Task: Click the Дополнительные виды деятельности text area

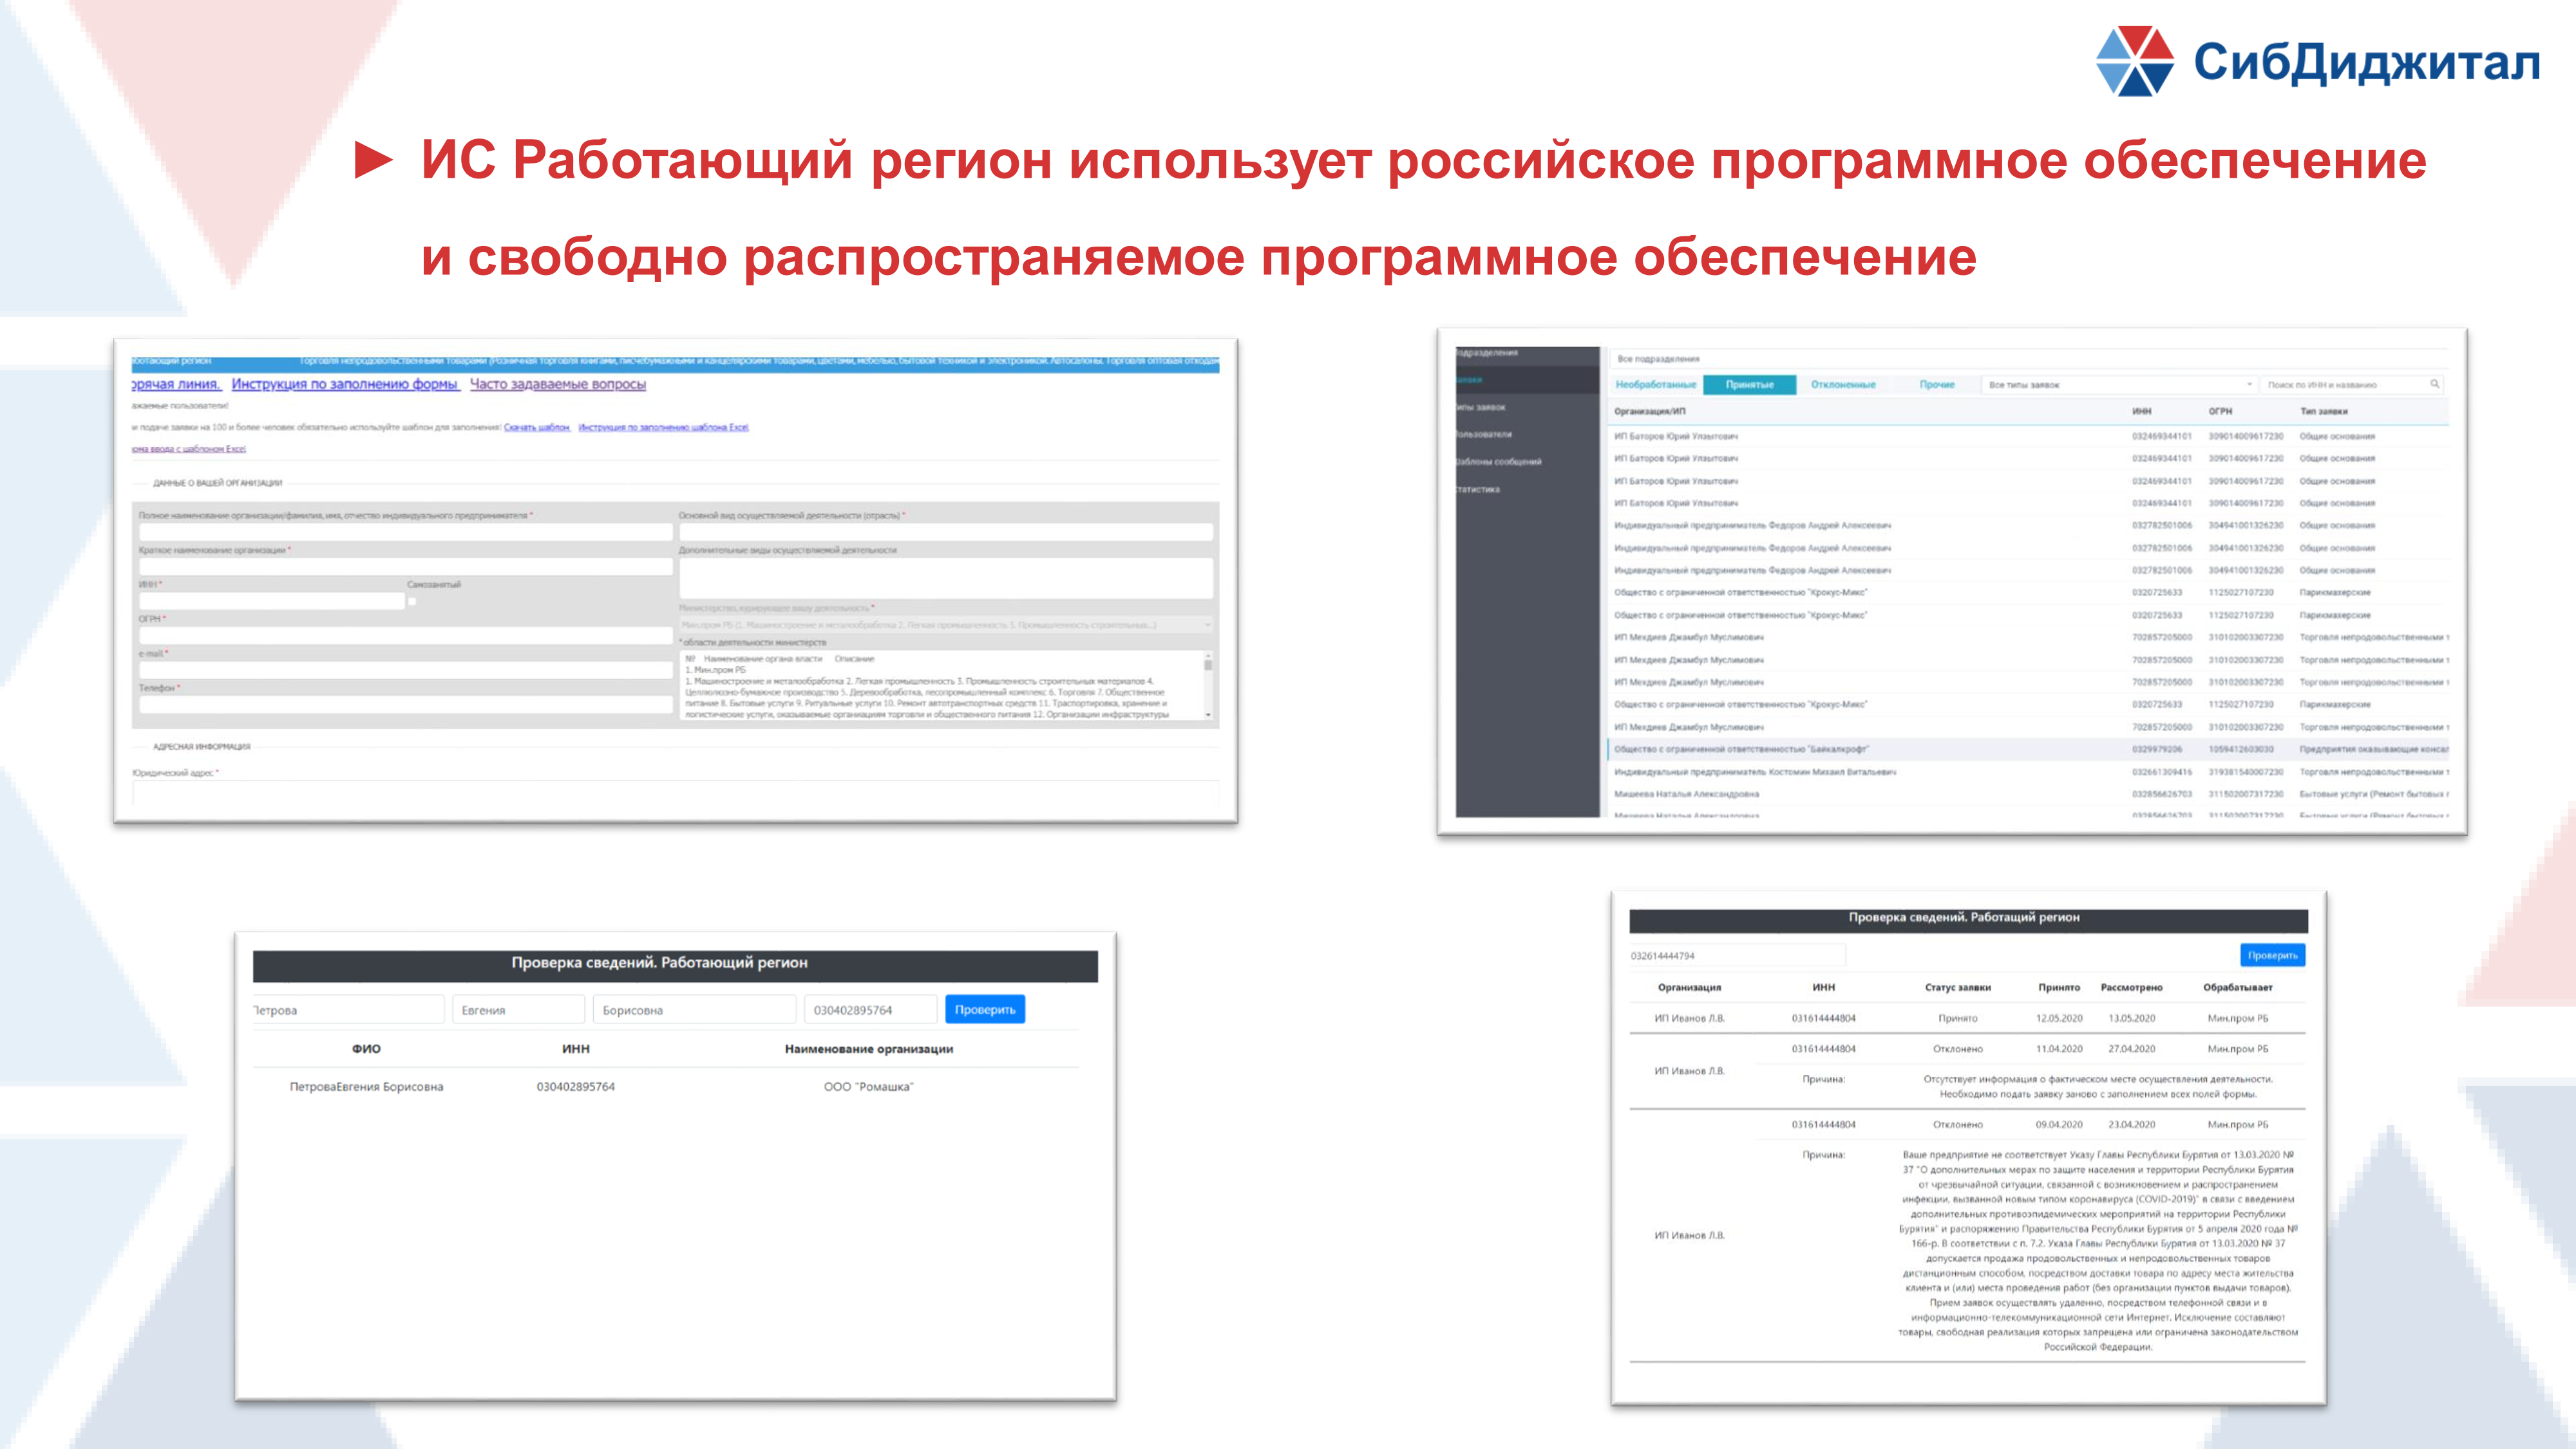Action: click(x=946, y=578)
